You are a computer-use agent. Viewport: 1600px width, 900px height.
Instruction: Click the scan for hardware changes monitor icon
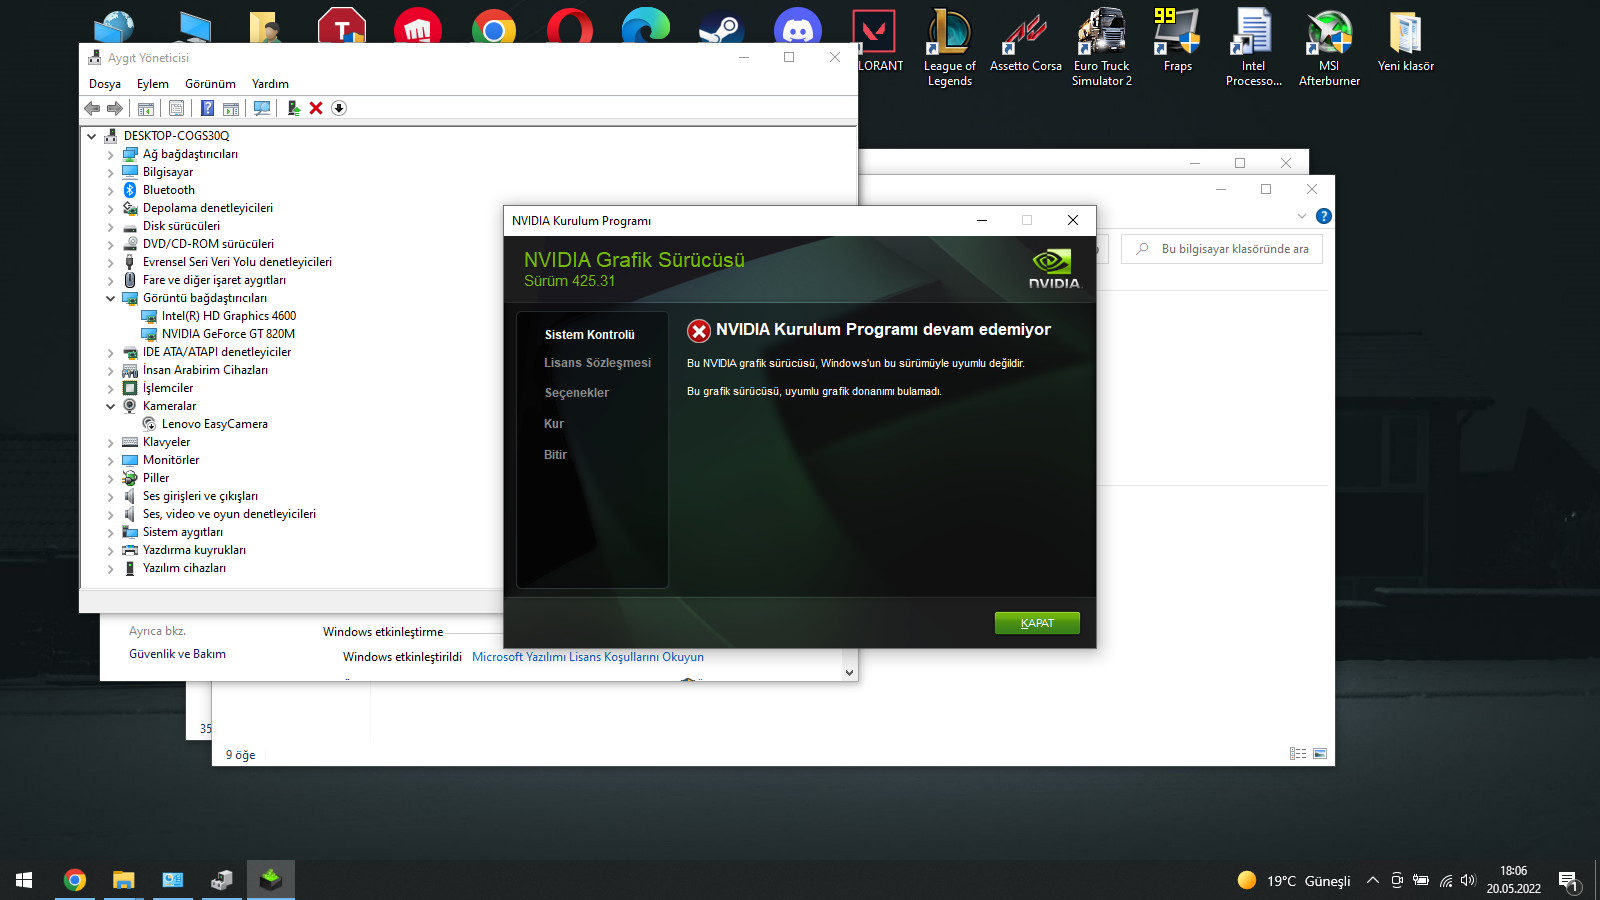pos(262,108)
